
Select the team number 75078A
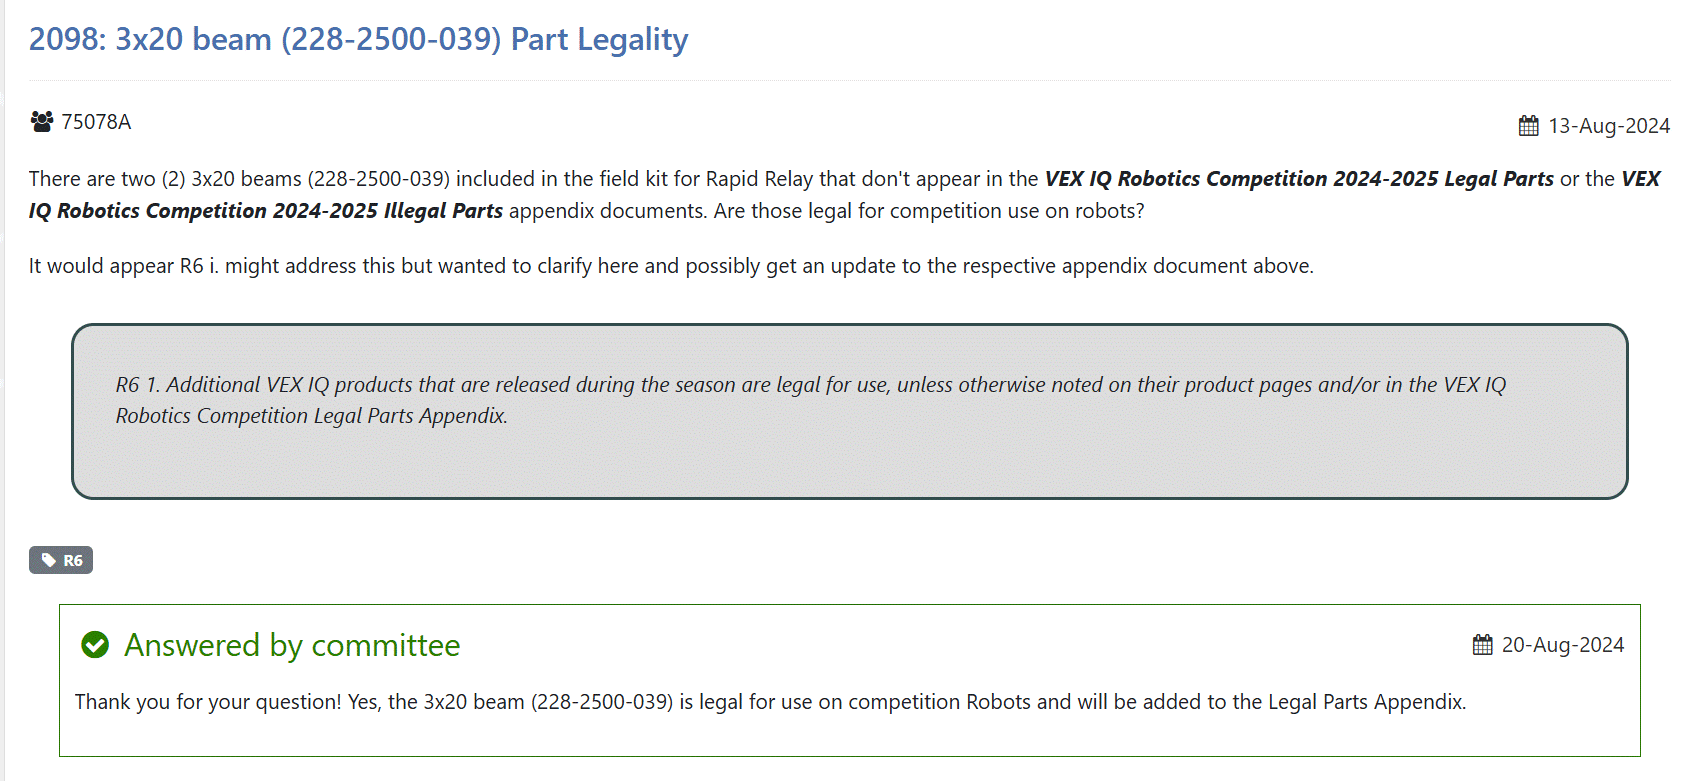(96, 122)
